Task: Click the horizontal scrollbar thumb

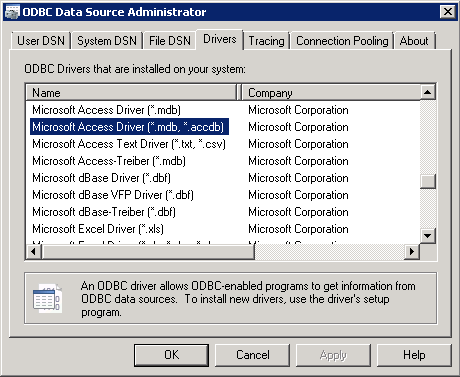Action: tap(148, 251)
